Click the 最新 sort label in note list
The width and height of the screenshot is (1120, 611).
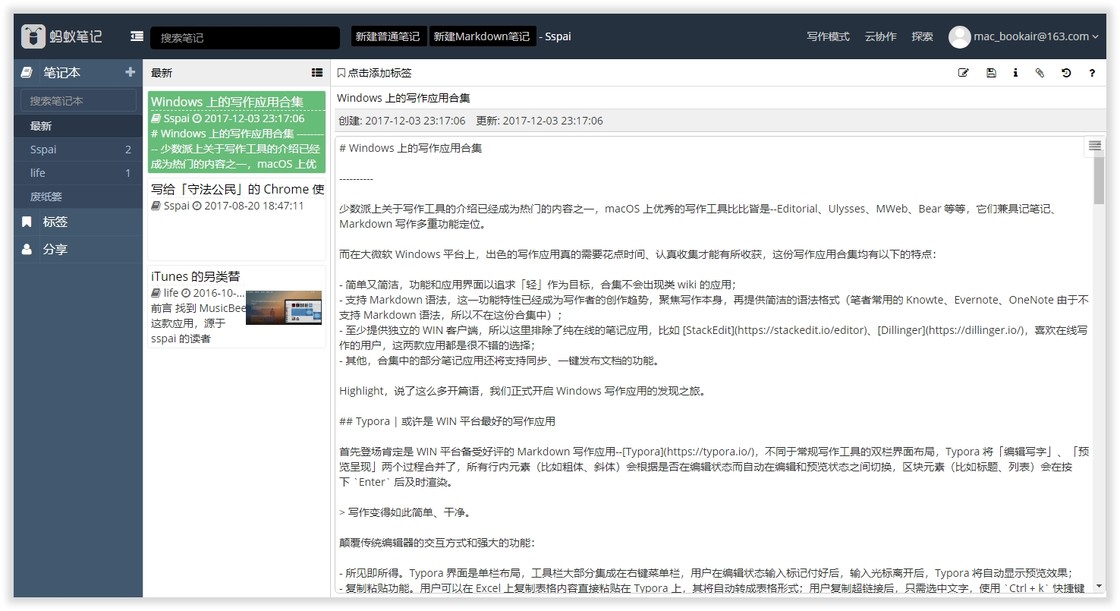click(x=161, y=73)
